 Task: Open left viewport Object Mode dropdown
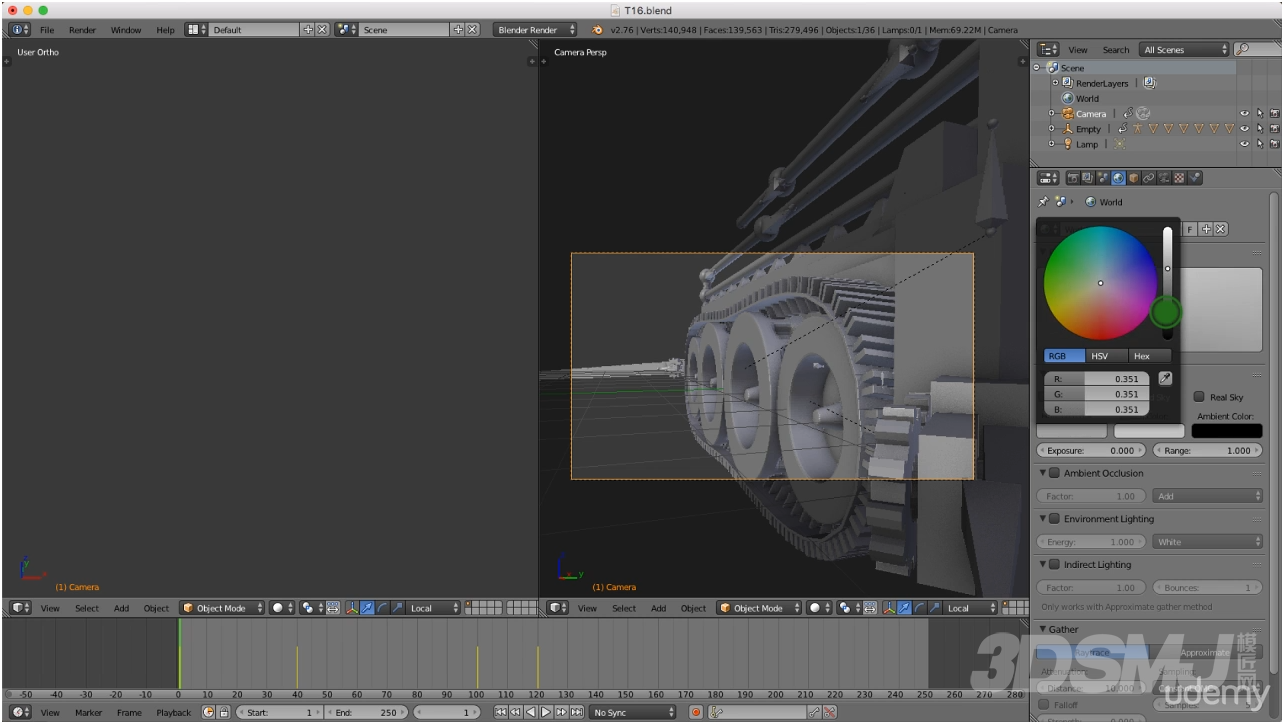pyautogui.click(x=222, y=608)
